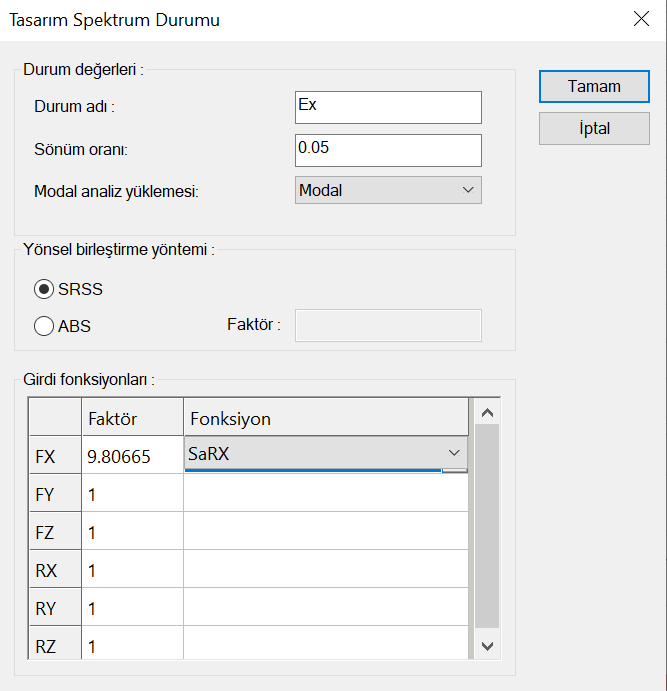The width and height of the screenshot is (667, 691).
Task: Click the Tamam button
Action: [594, 86]
